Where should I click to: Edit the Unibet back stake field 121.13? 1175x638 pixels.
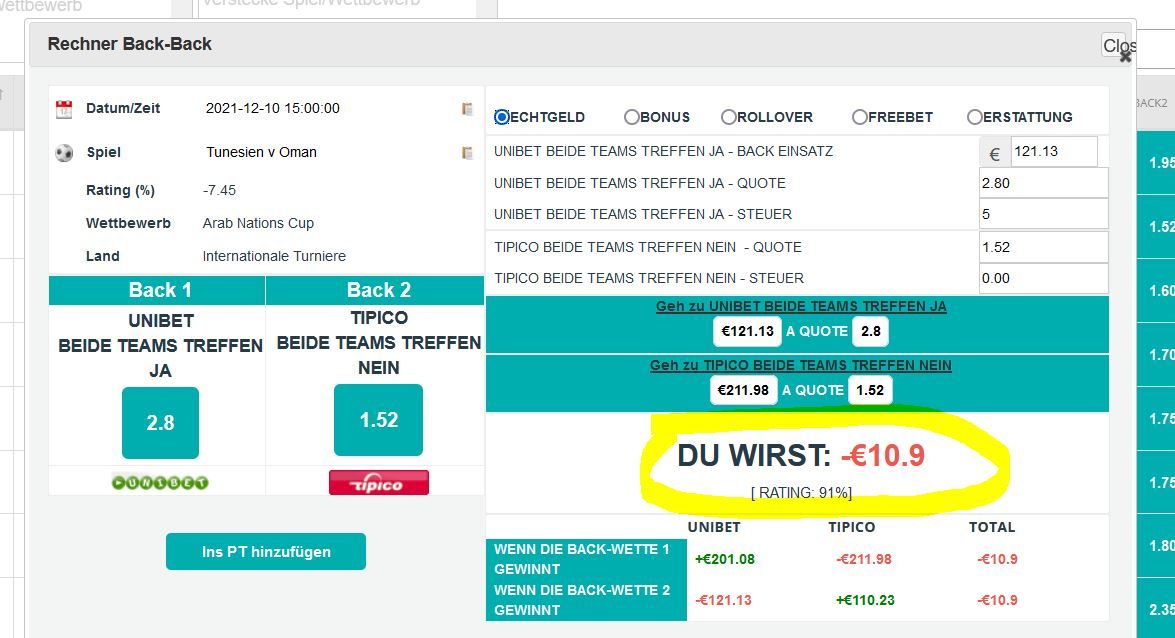click(1054, 151)
